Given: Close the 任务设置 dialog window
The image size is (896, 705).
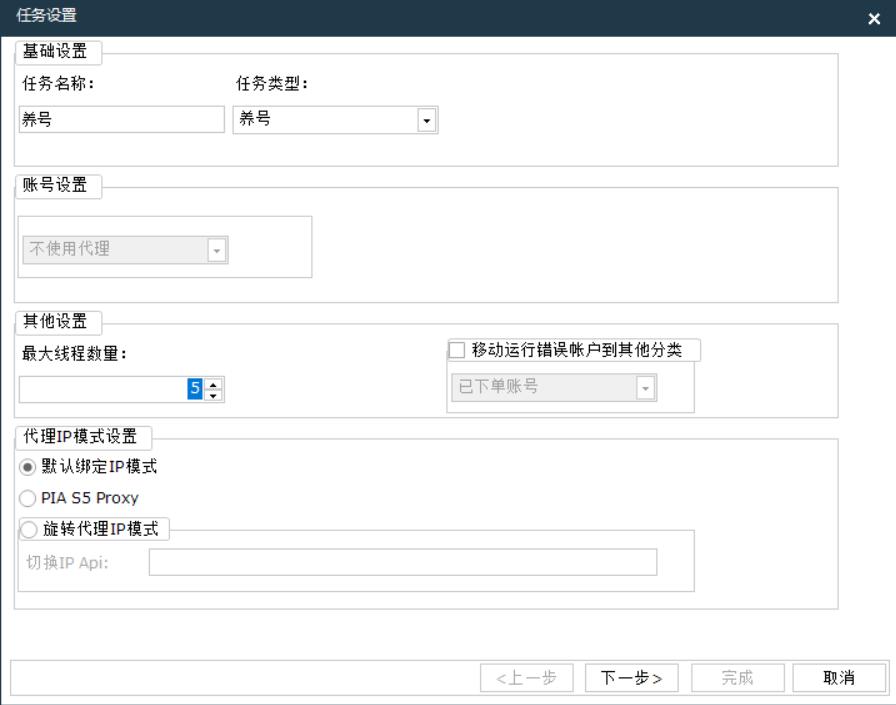Looking at the screenshot, I should click(874, 19).
